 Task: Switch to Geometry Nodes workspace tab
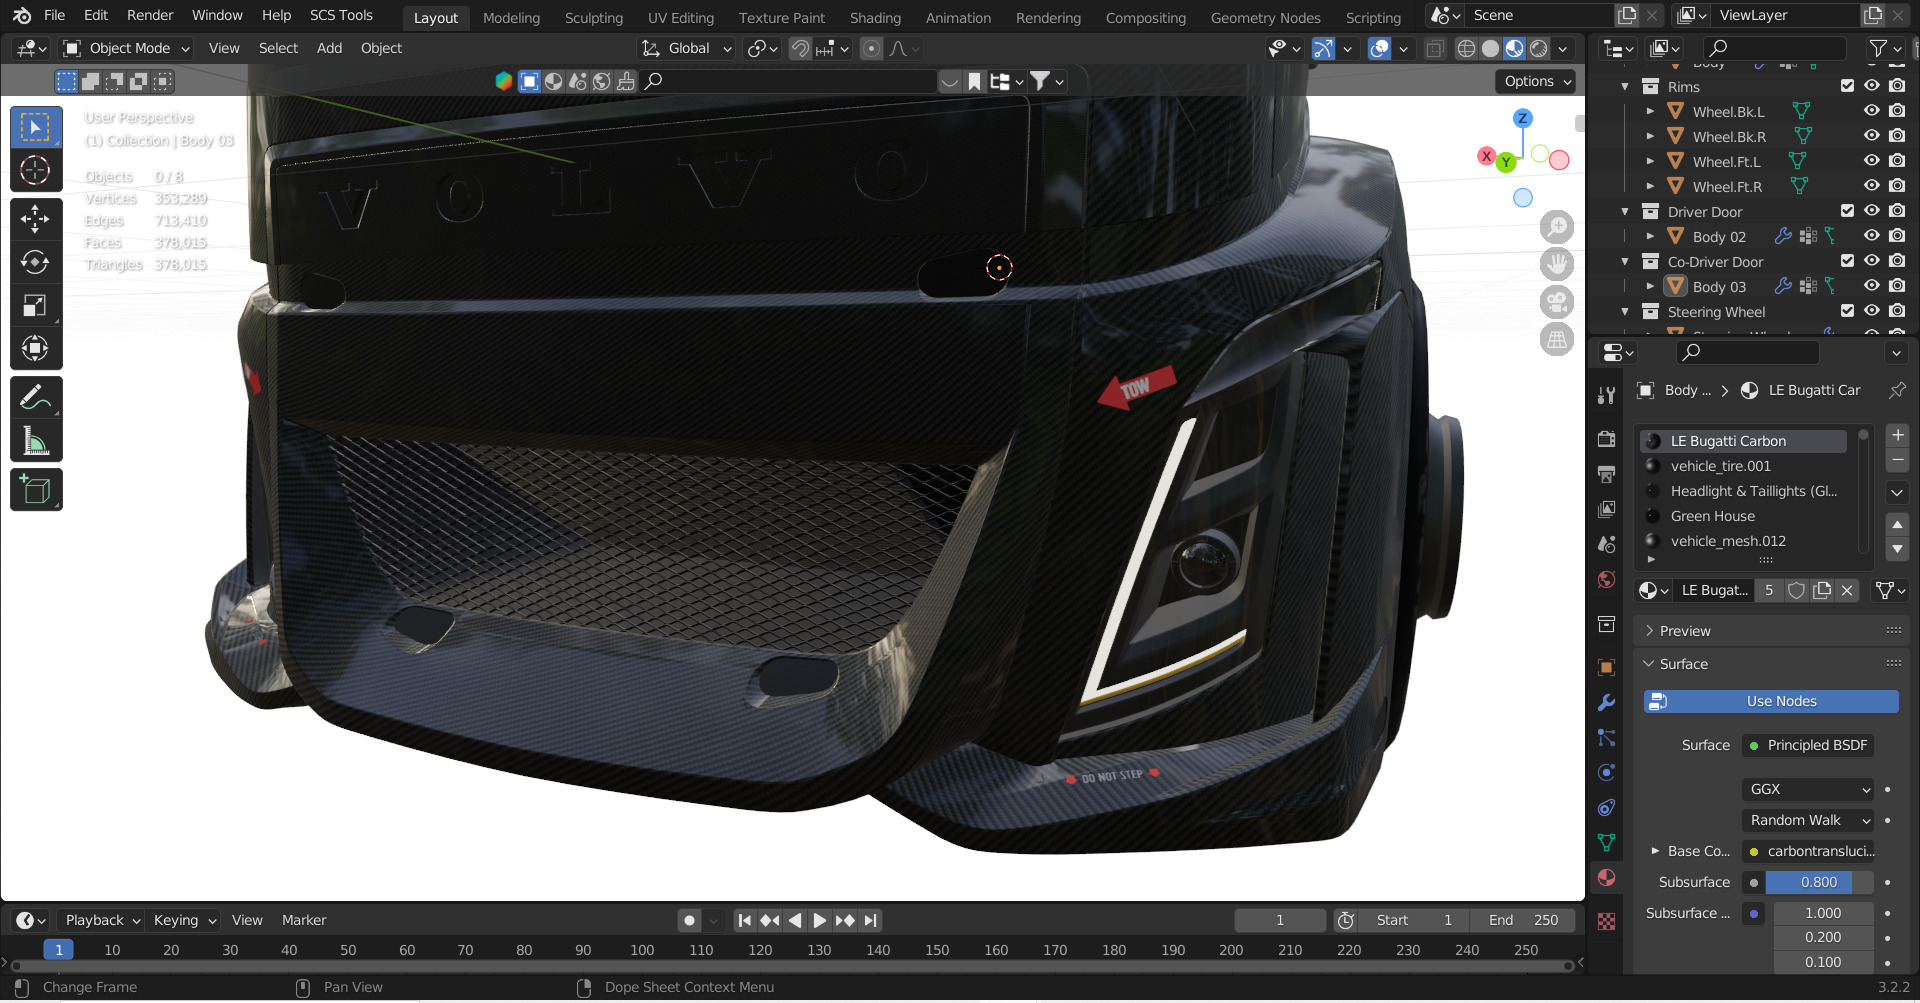tap(1265, 18)
